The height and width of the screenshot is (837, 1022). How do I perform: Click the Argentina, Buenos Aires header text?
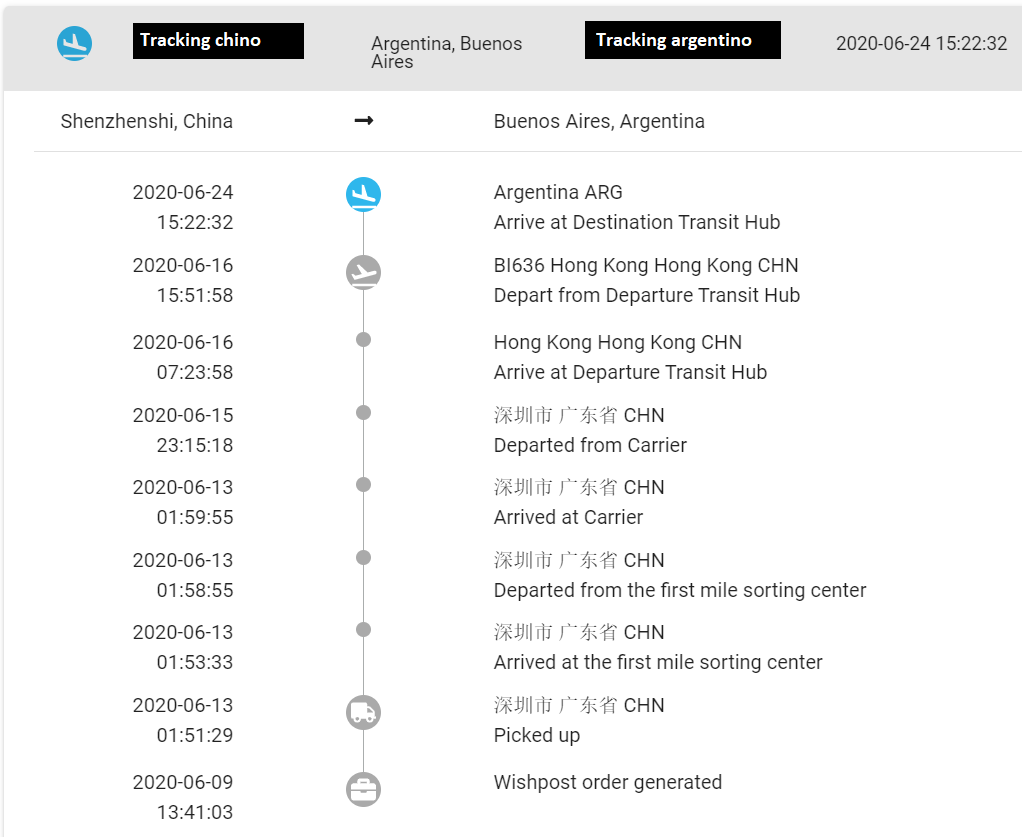tap(446, 53)
